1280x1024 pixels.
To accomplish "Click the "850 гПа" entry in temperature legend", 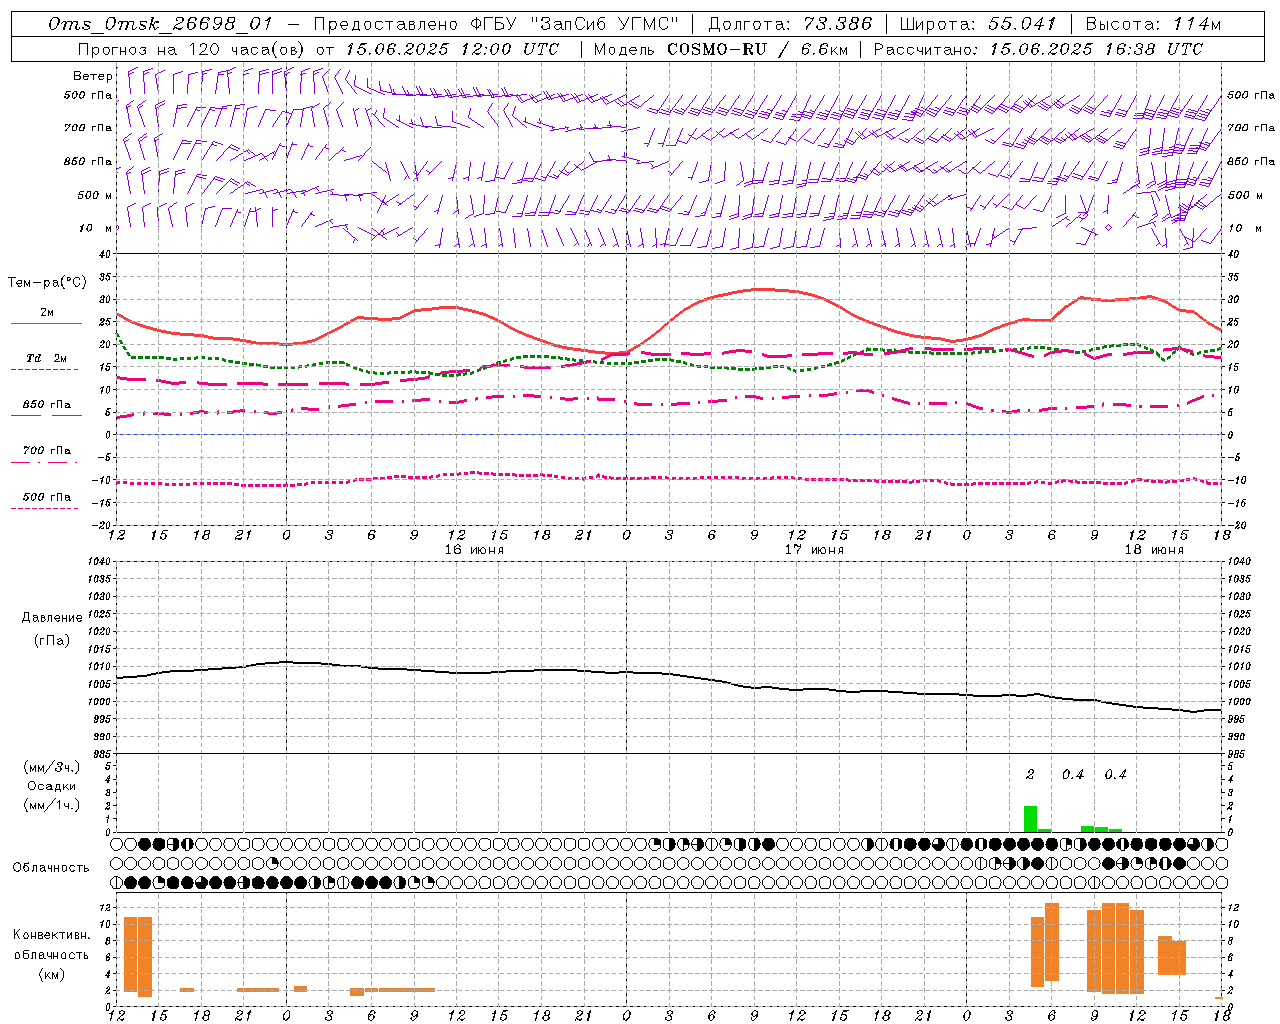I will 47,405.
